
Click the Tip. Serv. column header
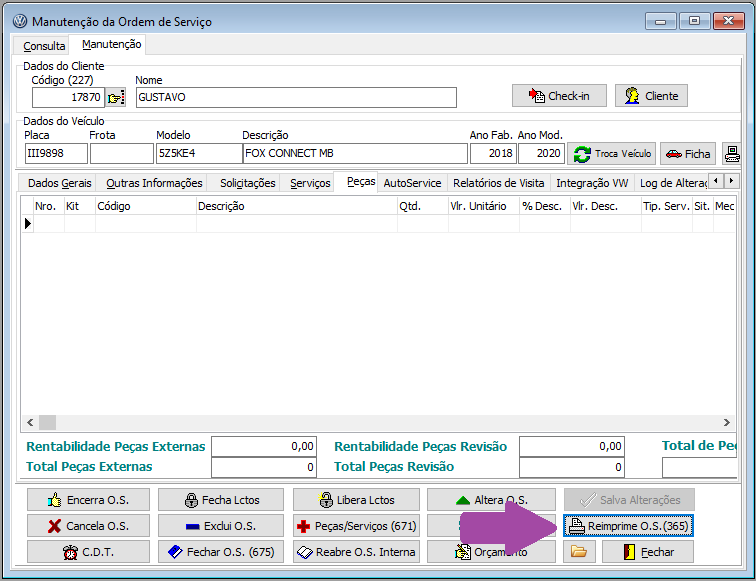pyautogui.click(x=667, y=206)
